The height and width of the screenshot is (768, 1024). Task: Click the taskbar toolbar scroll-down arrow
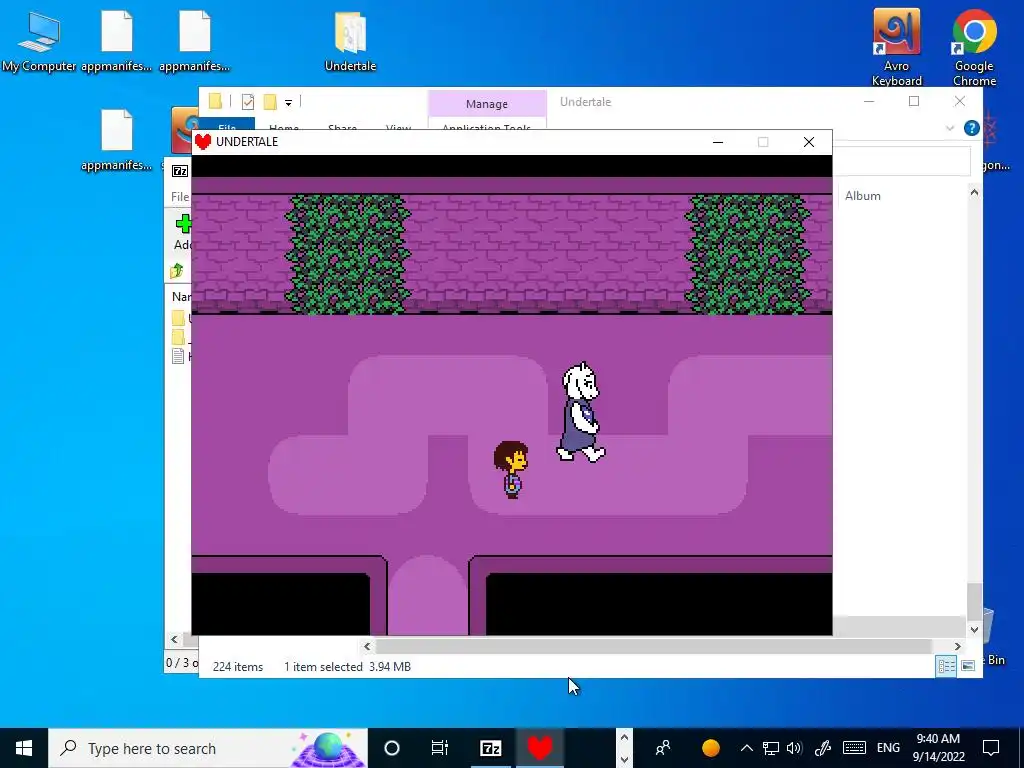[624, 759]
